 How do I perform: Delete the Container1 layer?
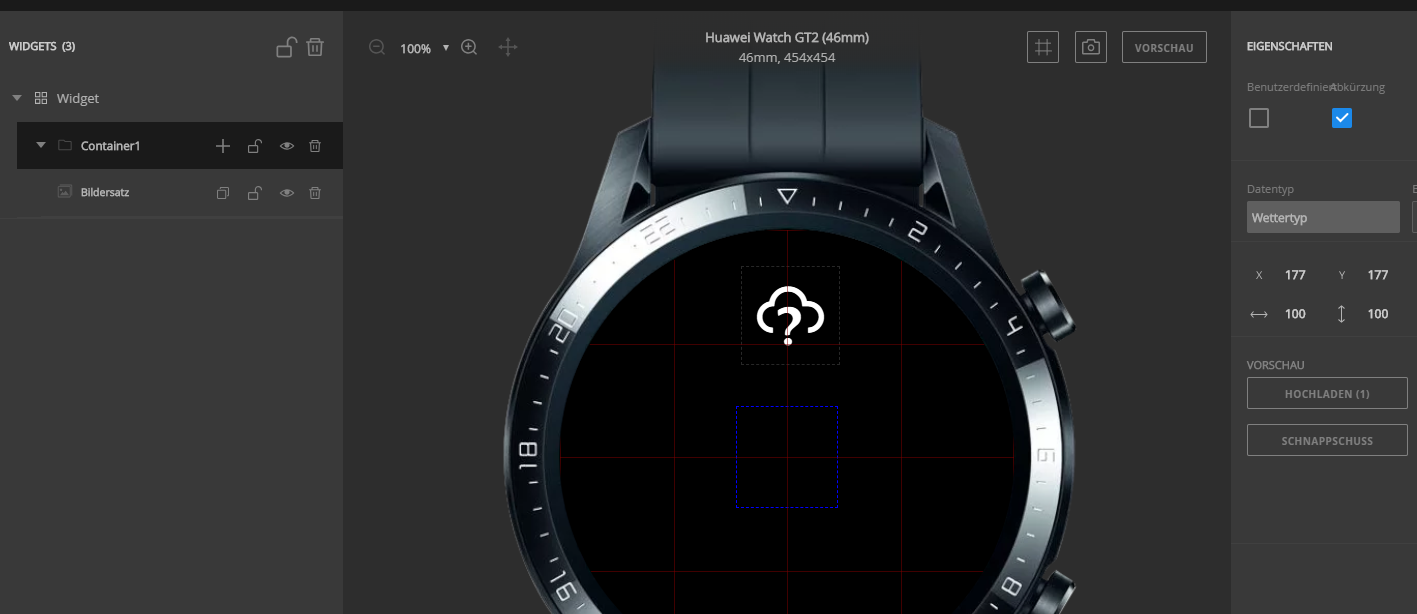(315, 146)
